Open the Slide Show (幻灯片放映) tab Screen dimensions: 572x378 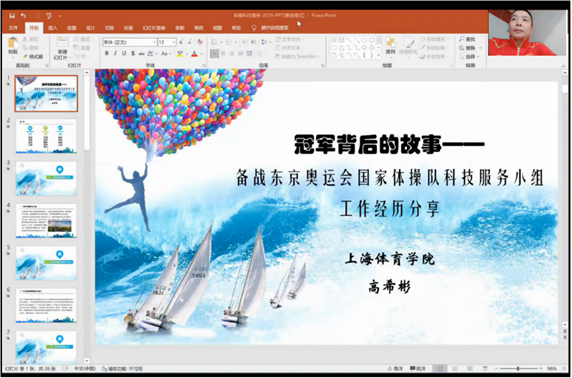pos(154,28)
